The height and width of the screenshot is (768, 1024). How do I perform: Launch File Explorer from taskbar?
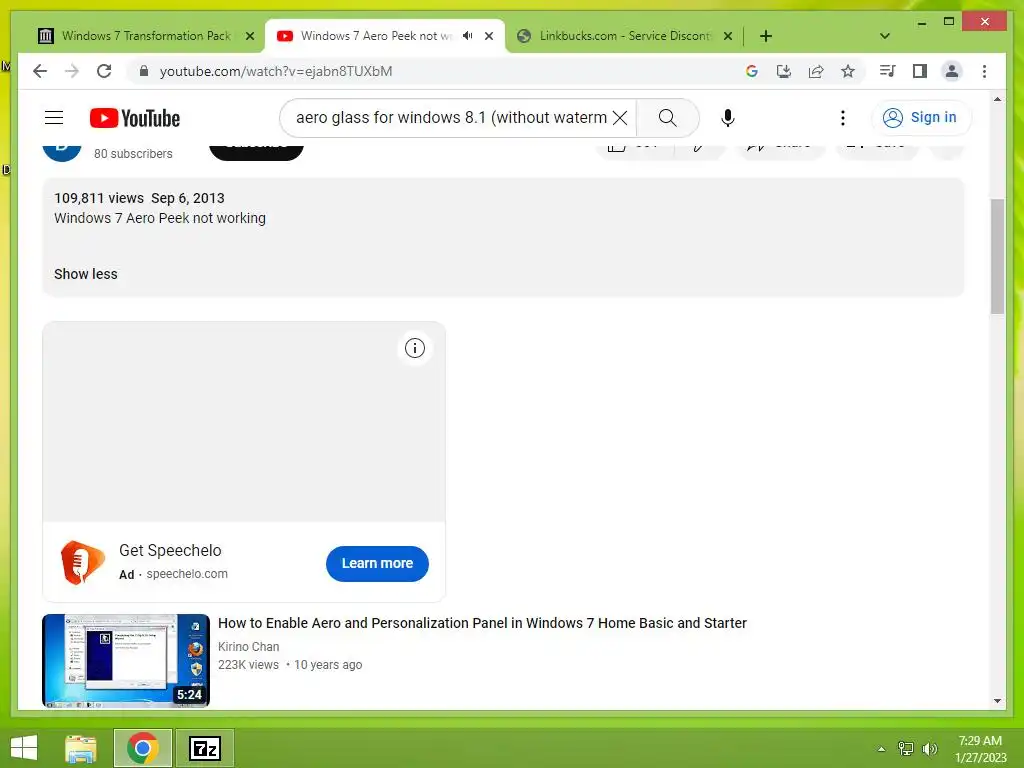[81, 748]
